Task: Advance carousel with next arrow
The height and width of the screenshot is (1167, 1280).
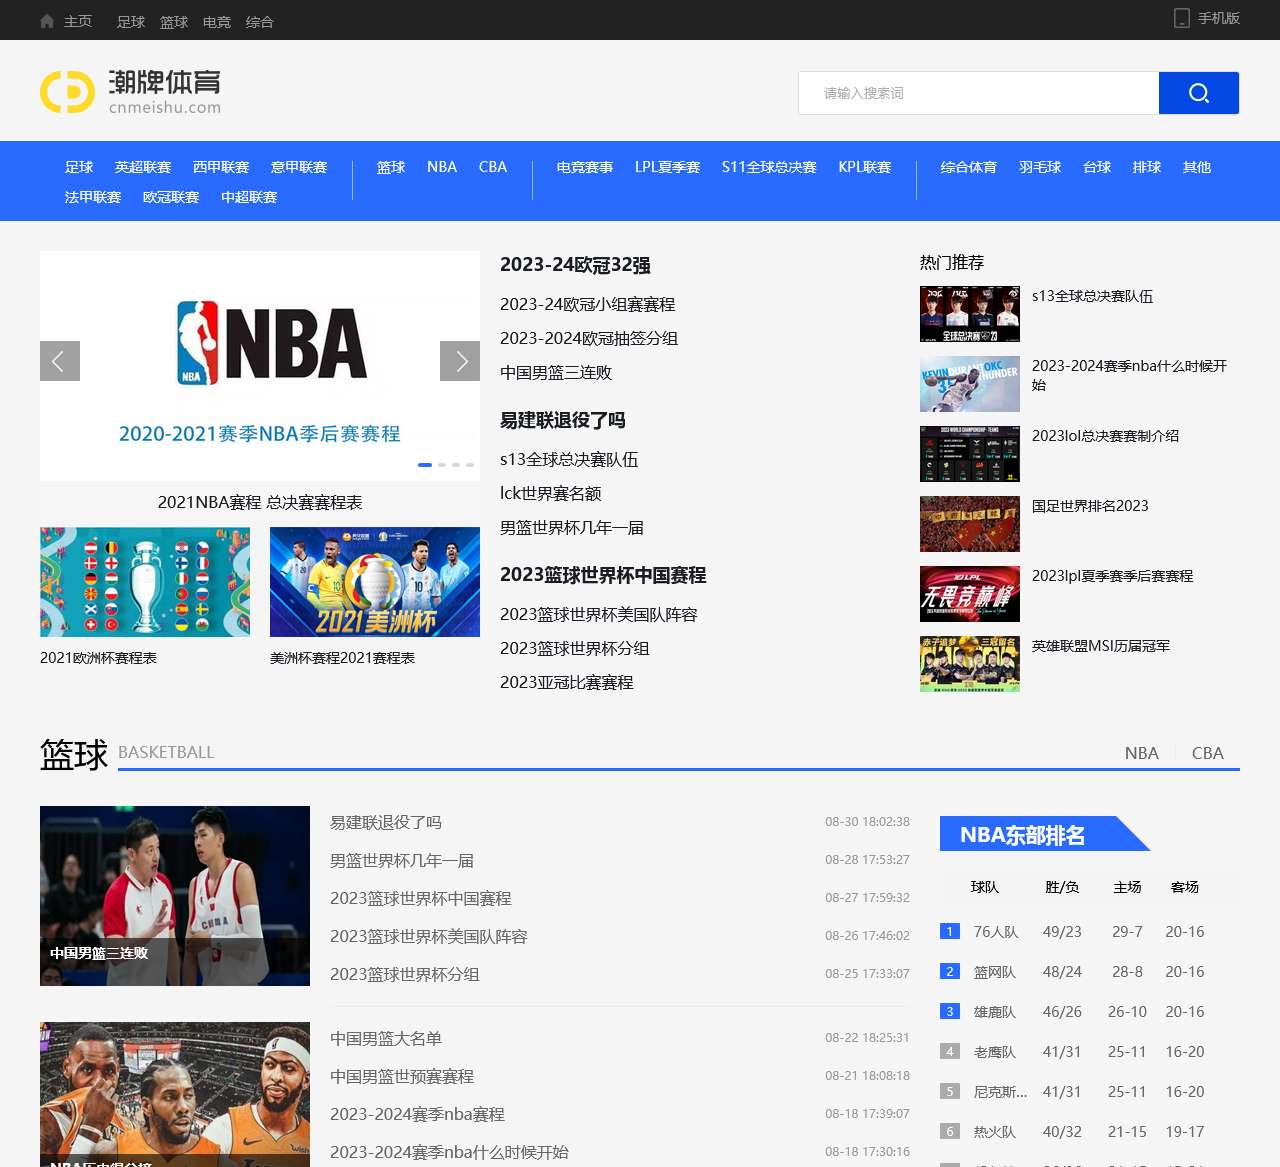Action: pyautogui.click(x=460, y=361)
